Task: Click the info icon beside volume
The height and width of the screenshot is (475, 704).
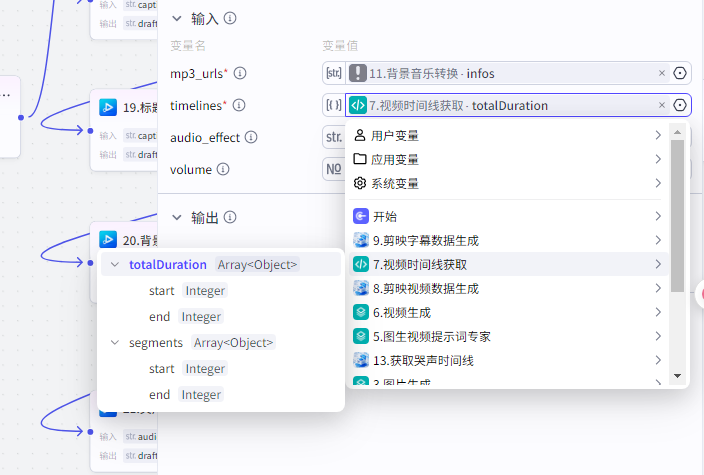Action: pos(222,169)
